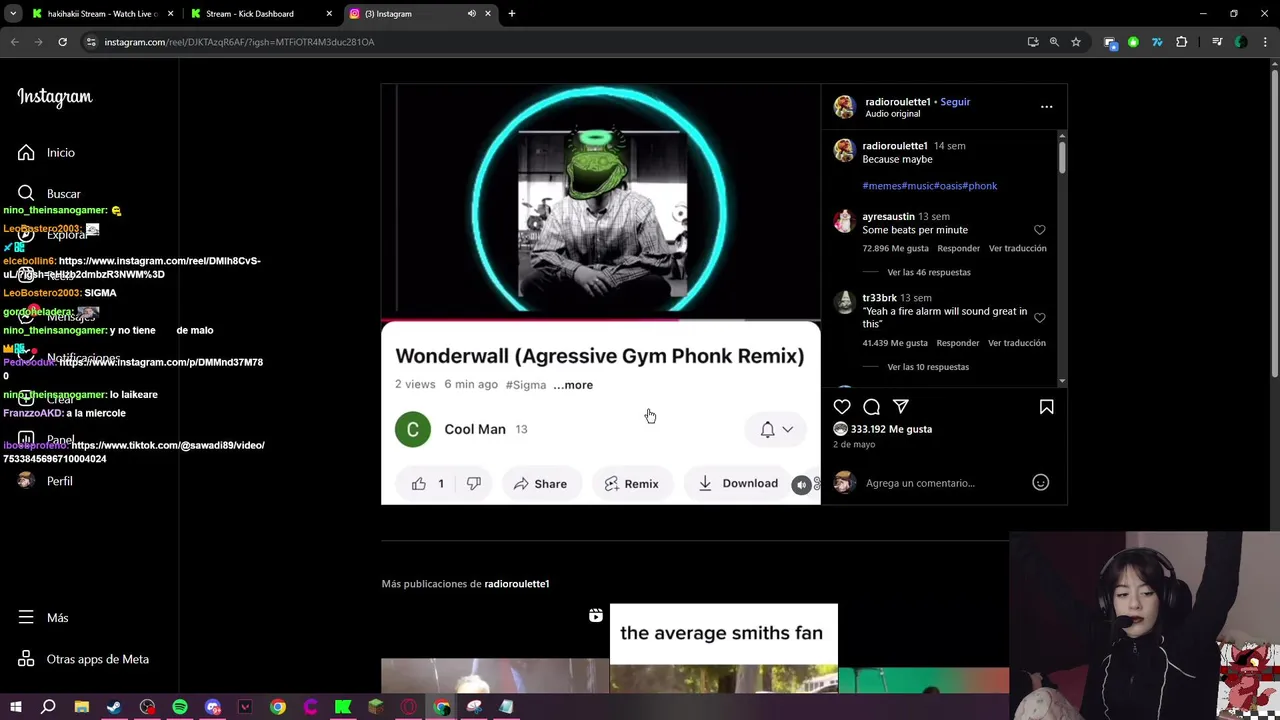The image size is (1280, 720).
Task: Click the comment bubble icon under the reel
Action: point(871,407)
